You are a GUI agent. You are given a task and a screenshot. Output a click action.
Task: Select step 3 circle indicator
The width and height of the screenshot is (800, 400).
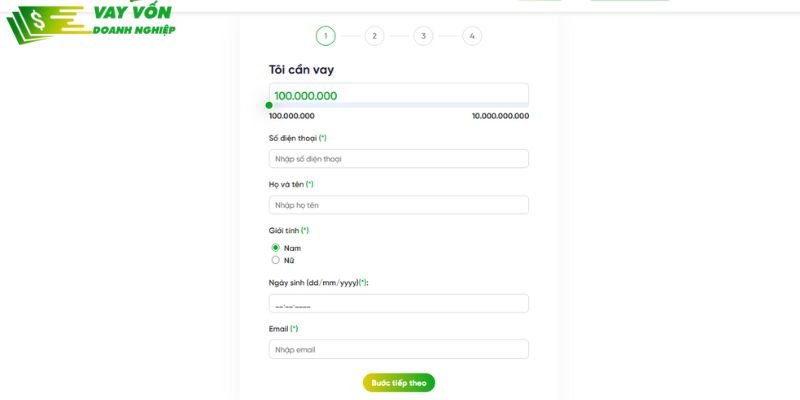tap(423, 36)
